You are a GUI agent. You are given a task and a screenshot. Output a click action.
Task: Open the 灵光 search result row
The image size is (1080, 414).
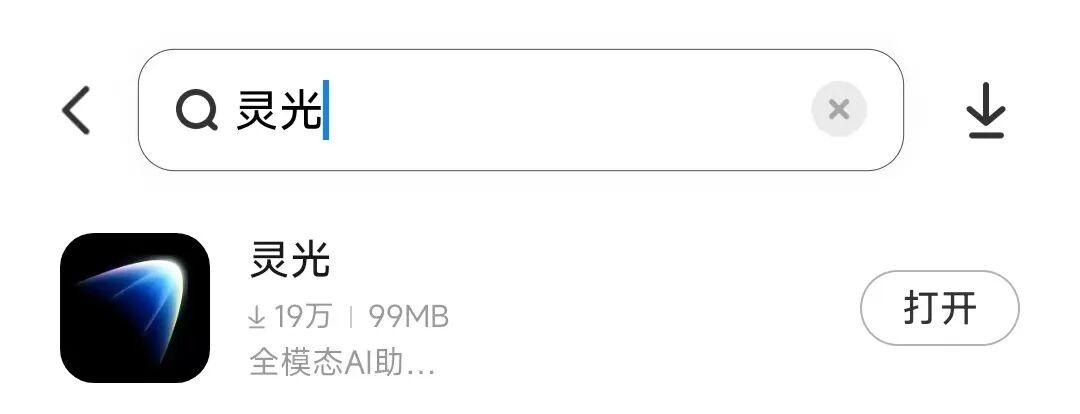point(540,308)
